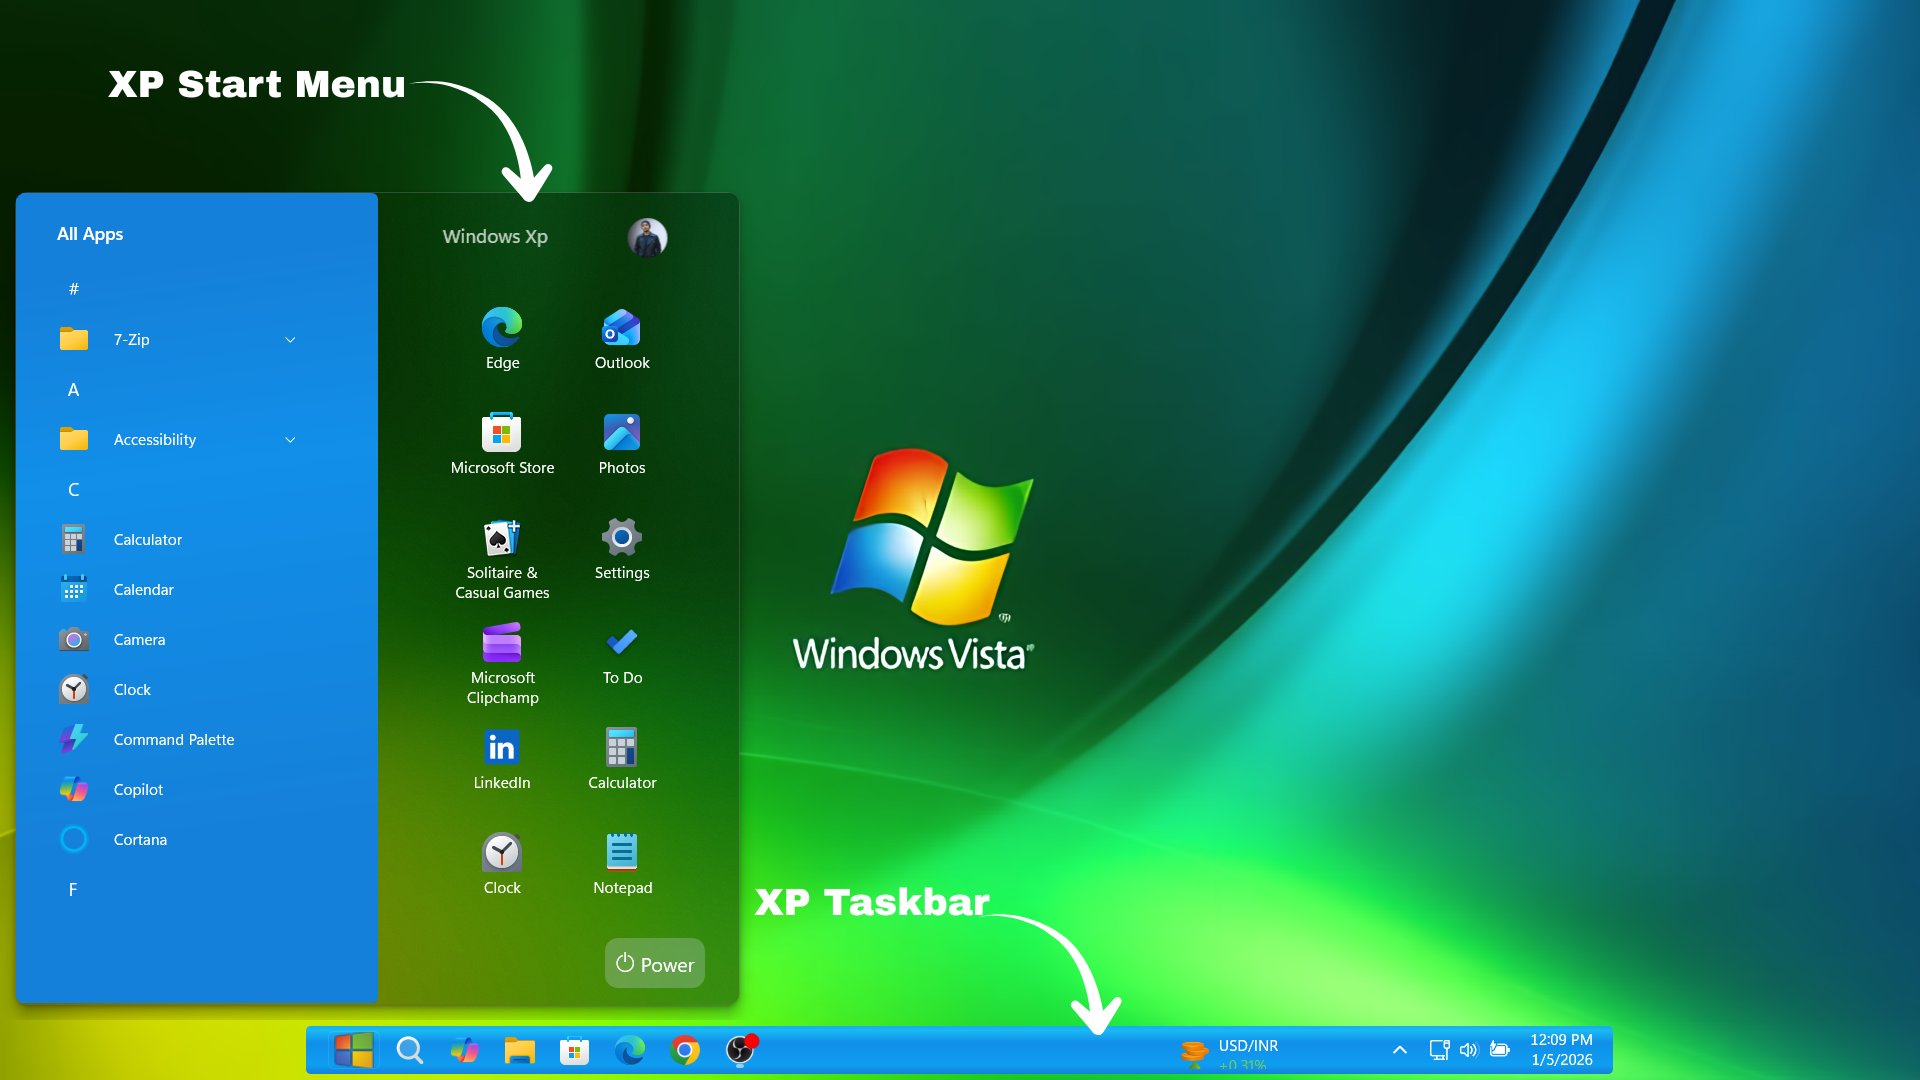Viewport: 1920px width, 1080px height.
Task: Click the Power button
Action: (655, 964)
